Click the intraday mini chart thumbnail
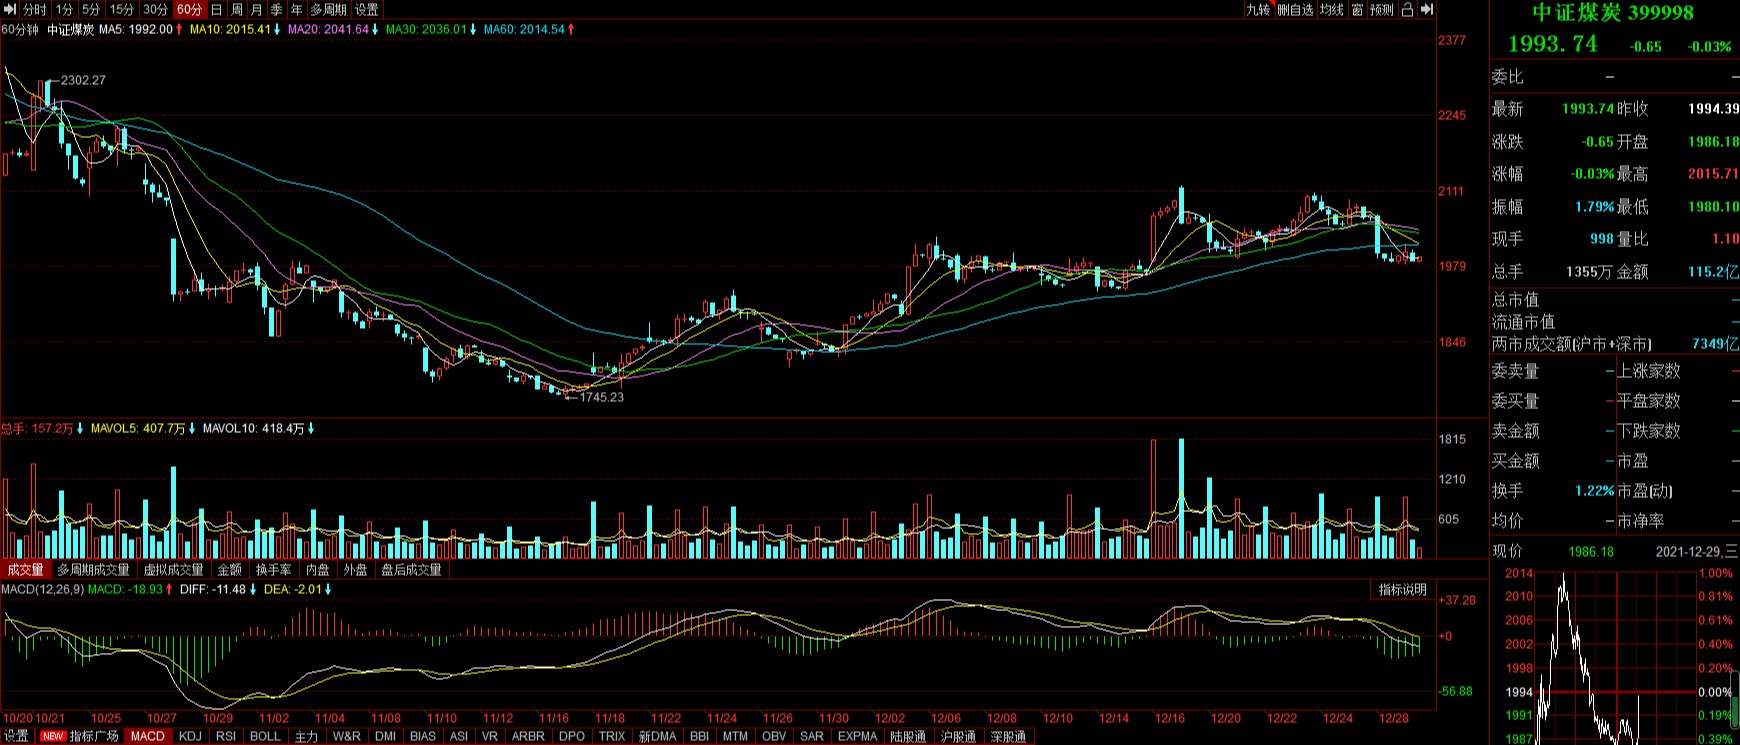The width and height of the screenshot is (1740, 745). (1615, 657)
